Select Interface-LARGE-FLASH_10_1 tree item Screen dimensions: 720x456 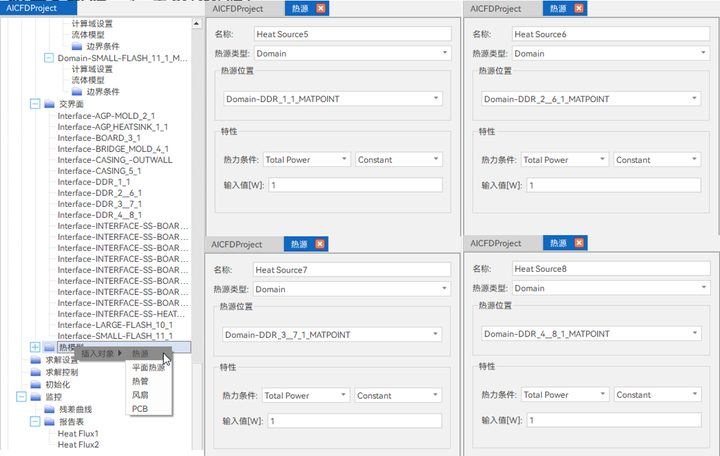[x=115, y=325]
